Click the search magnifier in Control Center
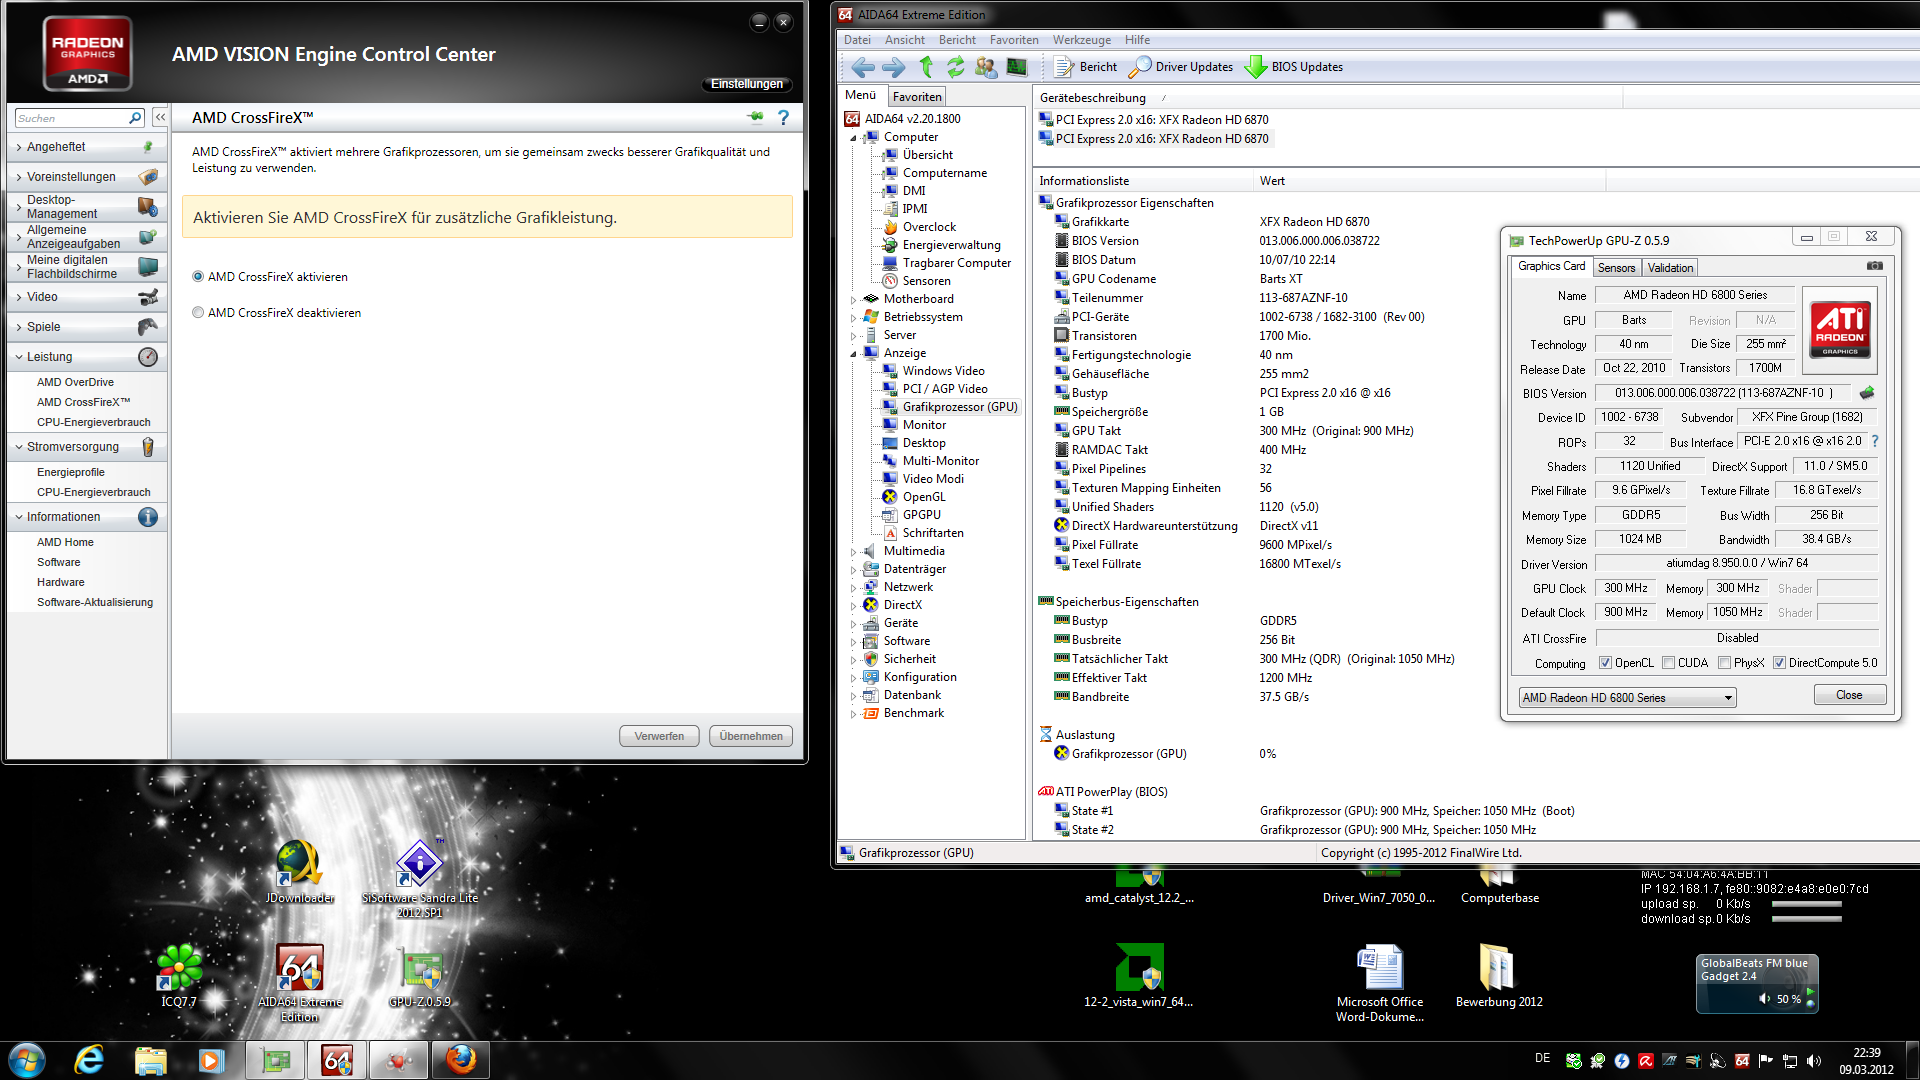Image resolution: width=1920 pixels, height=1080 pixels. click(135, 118)
